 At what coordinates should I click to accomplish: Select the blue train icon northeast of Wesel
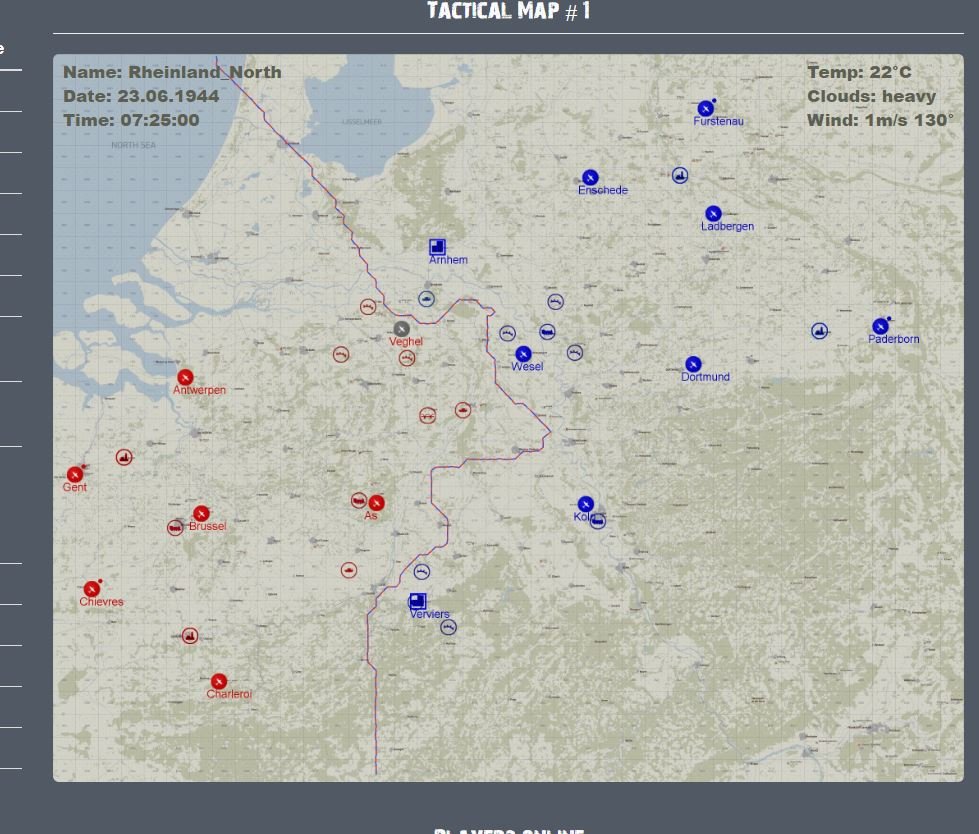[548, 331]
